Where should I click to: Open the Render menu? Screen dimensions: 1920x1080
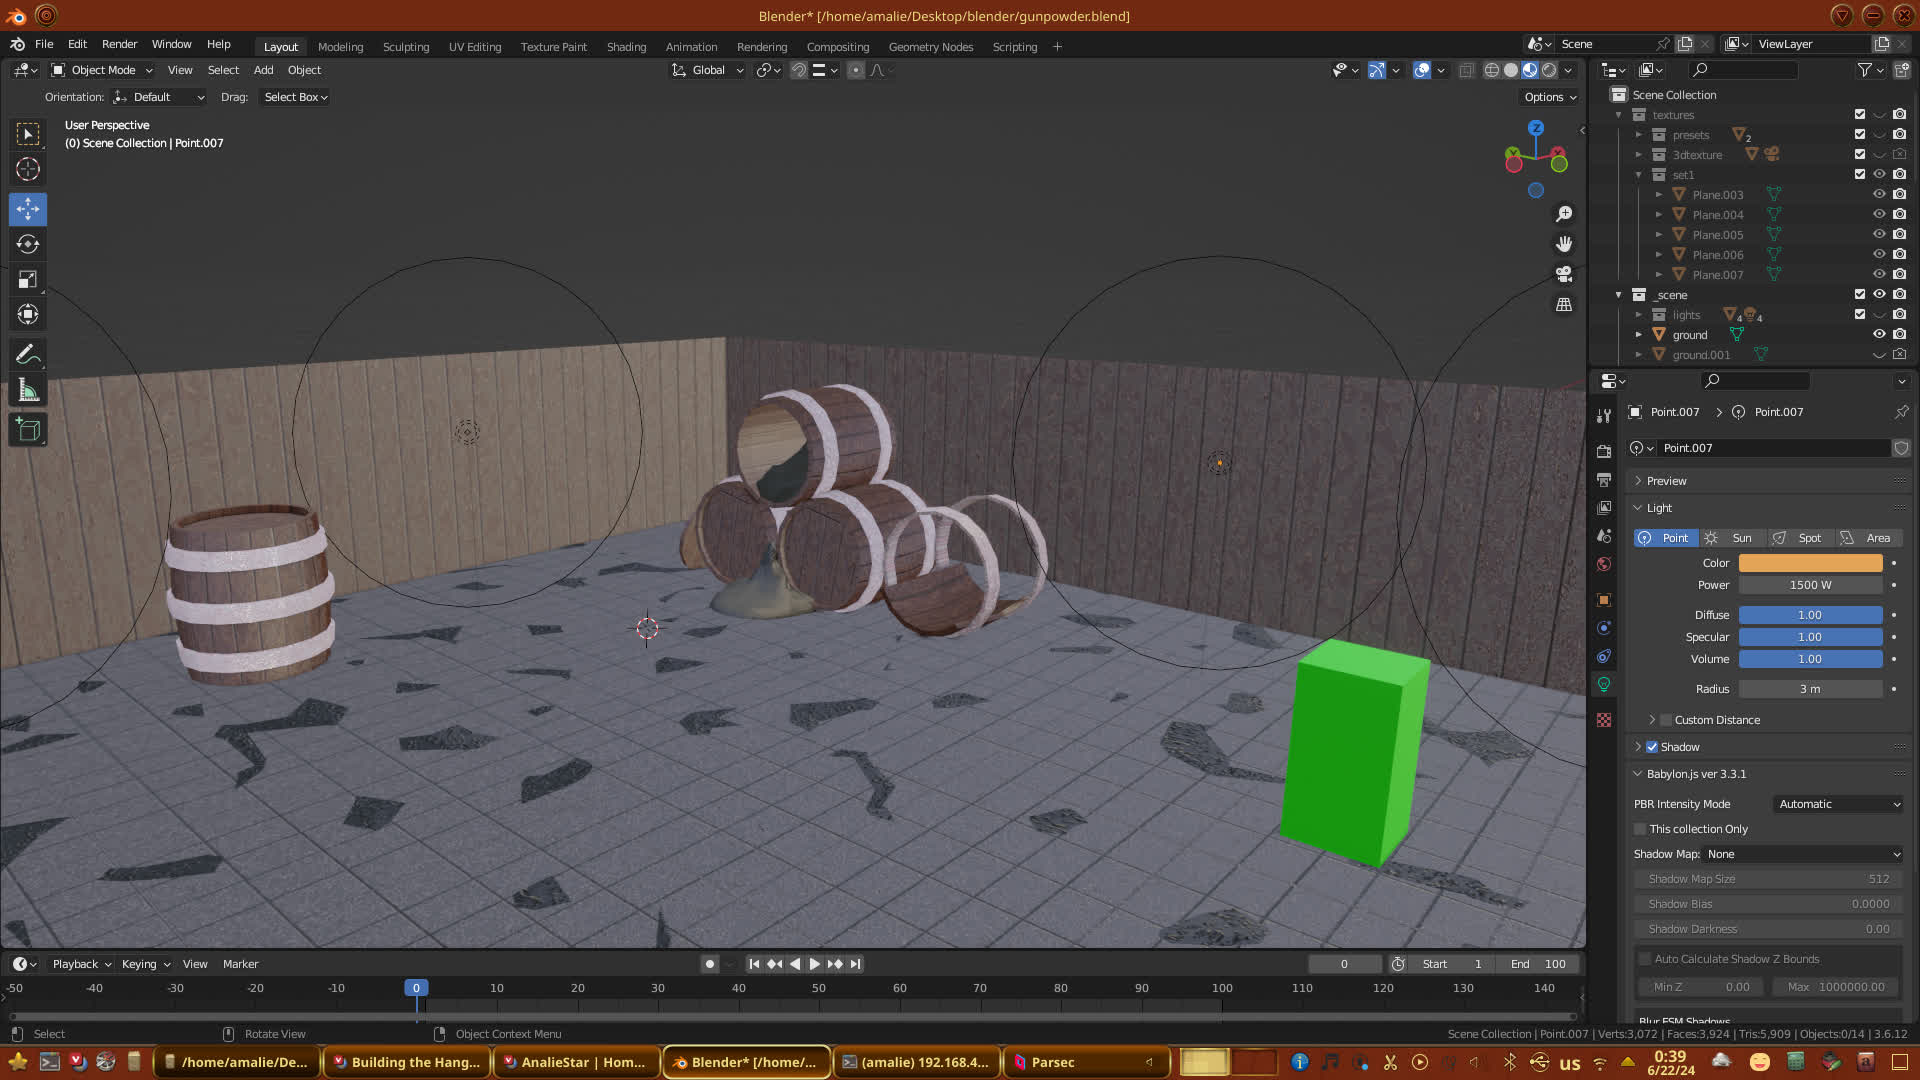[119, 44]
